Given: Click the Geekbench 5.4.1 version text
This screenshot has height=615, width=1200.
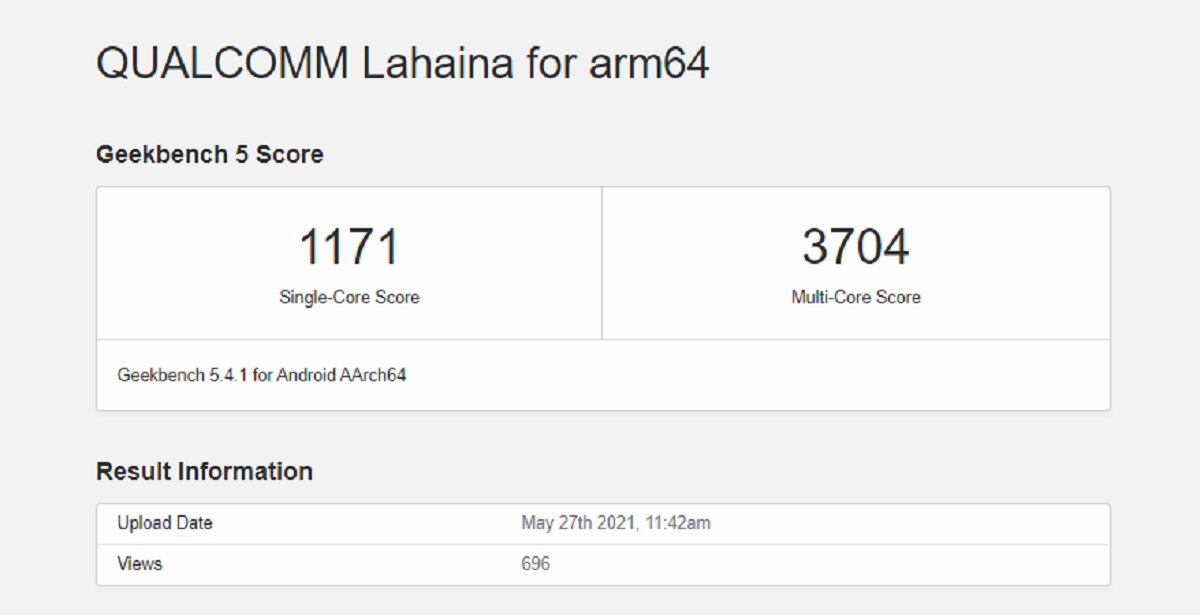Looking at the screenshot, I should tap(183, 376).
